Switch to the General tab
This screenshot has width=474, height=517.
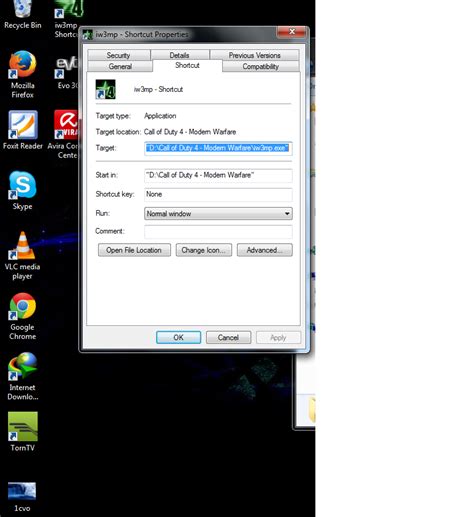tap(120, 66)
